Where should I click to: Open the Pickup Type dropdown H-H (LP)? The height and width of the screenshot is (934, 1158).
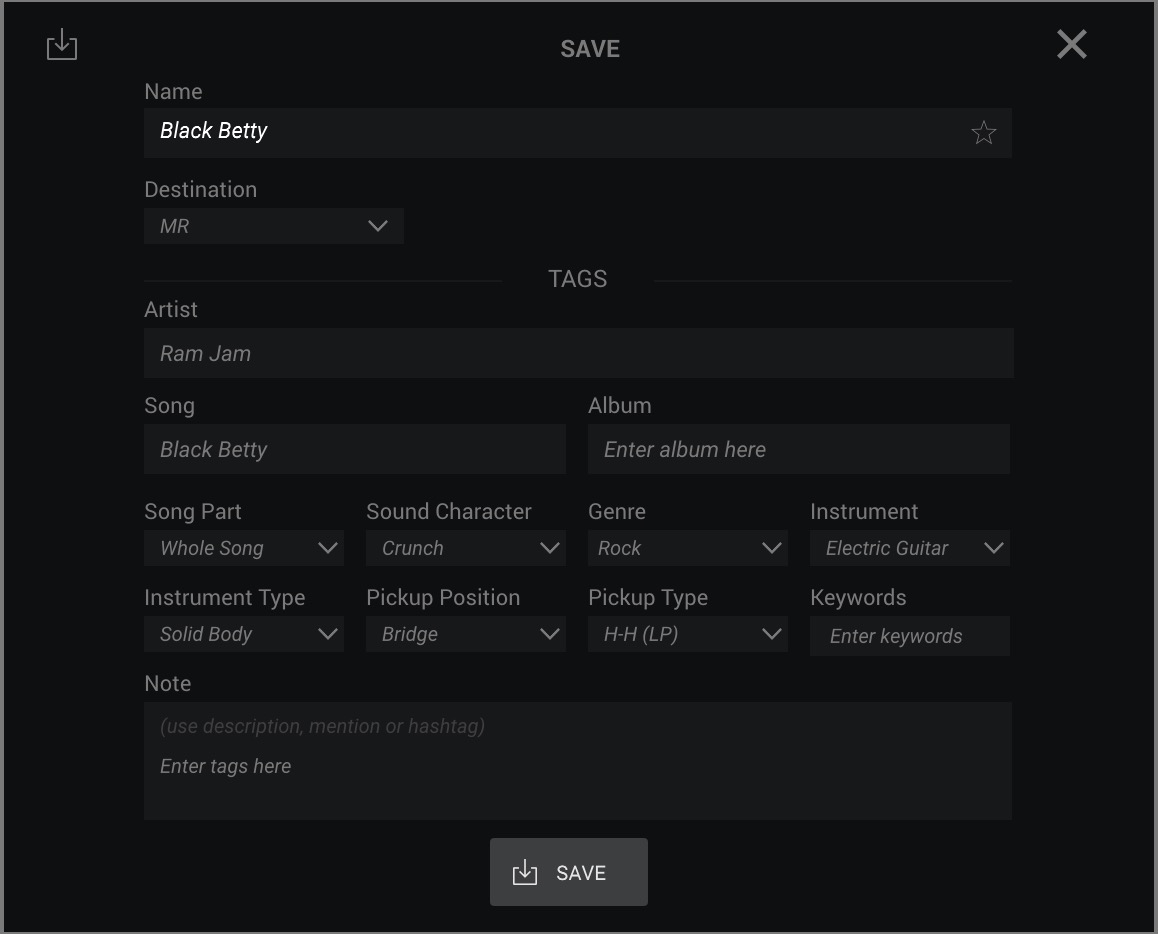688,633
